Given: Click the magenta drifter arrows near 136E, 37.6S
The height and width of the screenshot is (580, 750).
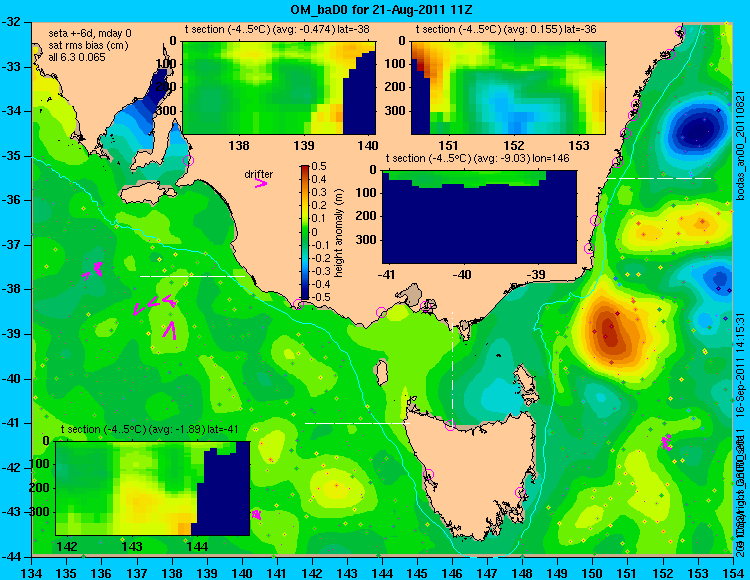Looking at the screenshot, I should point(93,270).
